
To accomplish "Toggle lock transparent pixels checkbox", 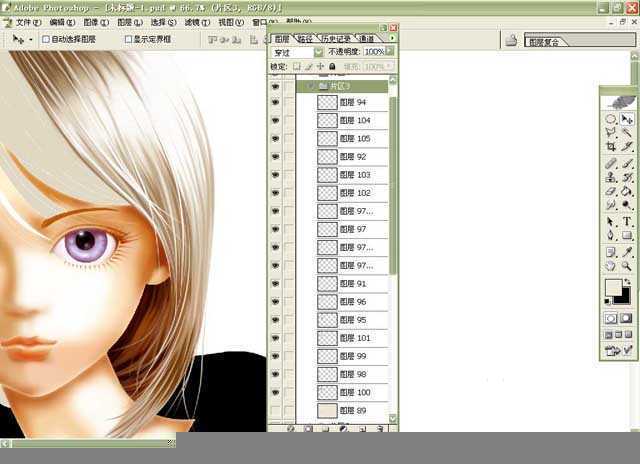I will [x=297, y=66].
